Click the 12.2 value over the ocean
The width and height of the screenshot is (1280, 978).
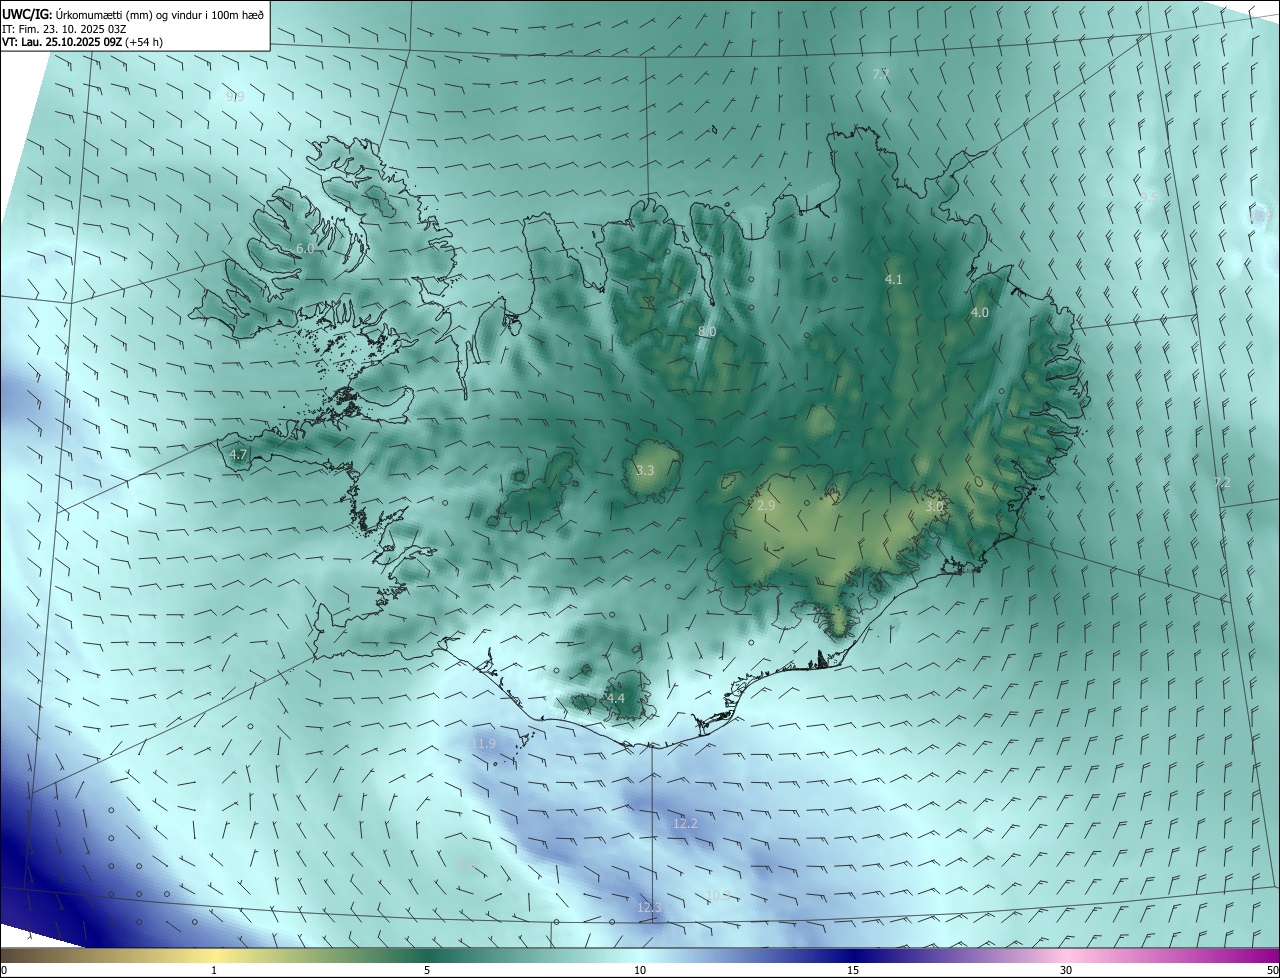(685, 823)
